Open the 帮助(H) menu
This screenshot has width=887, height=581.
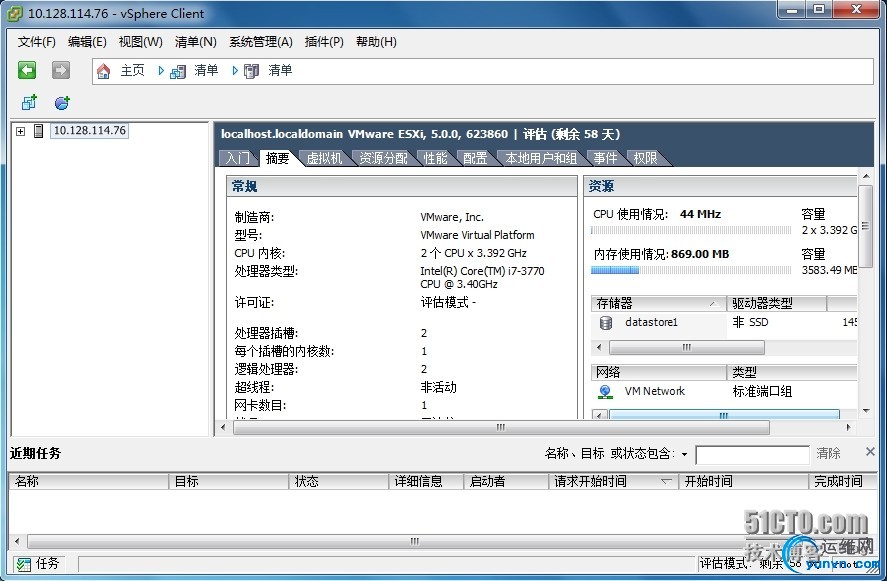pos(376,42)
